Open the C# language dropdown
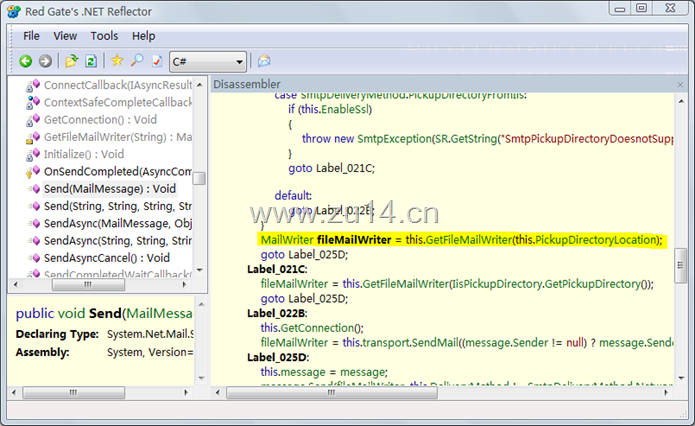Viewport: 695px width, 426px height. 208,61
